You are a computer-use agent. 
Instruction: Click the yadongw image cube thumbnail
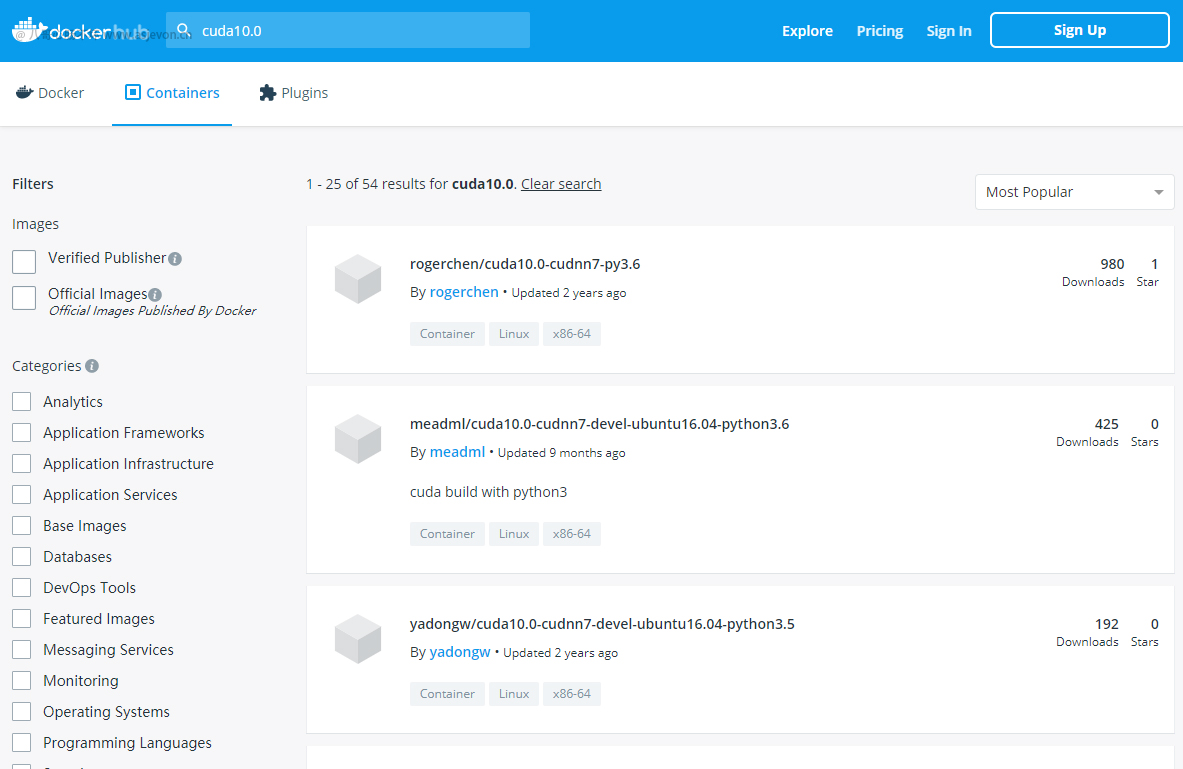coord(358,638)
